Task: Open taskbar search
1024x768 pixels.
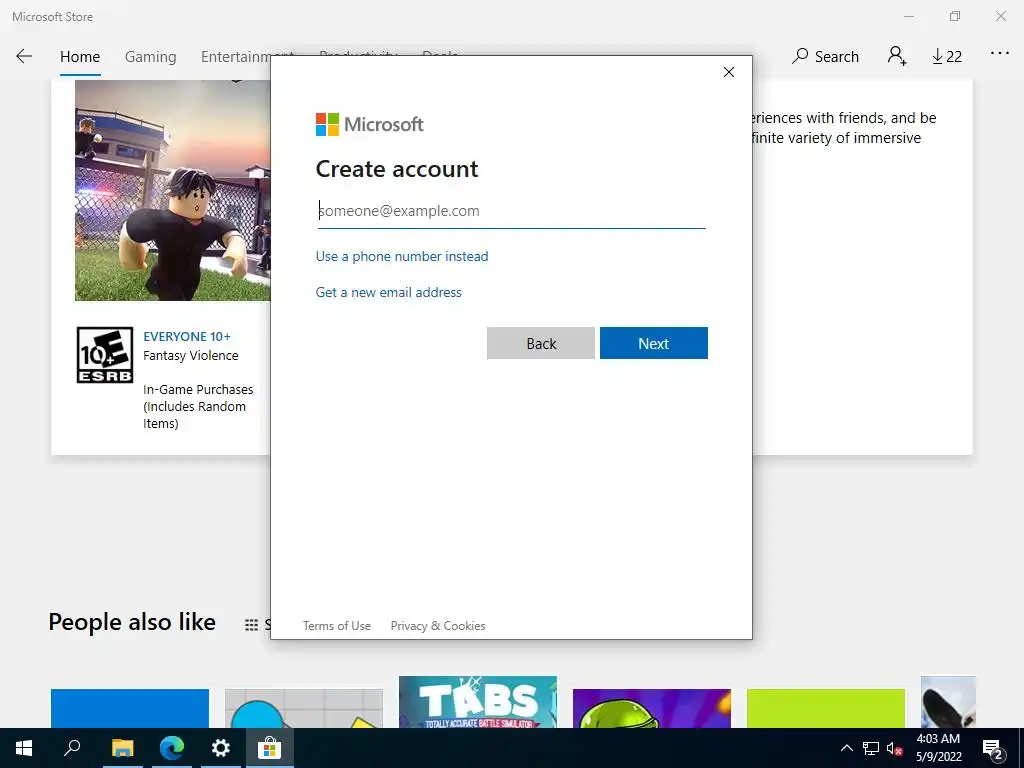Action: [72, 748]
